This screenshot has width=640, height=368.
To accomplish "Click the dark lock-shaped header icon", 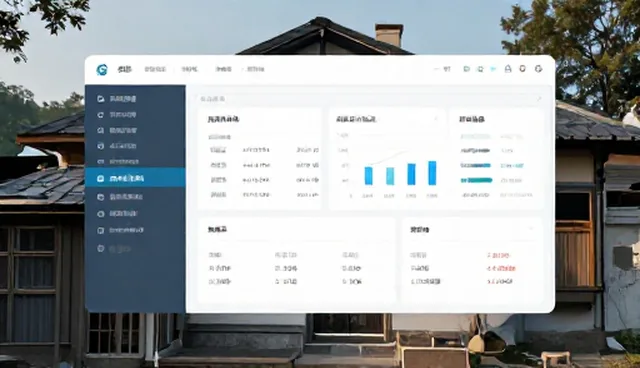I will pos(508,69).
